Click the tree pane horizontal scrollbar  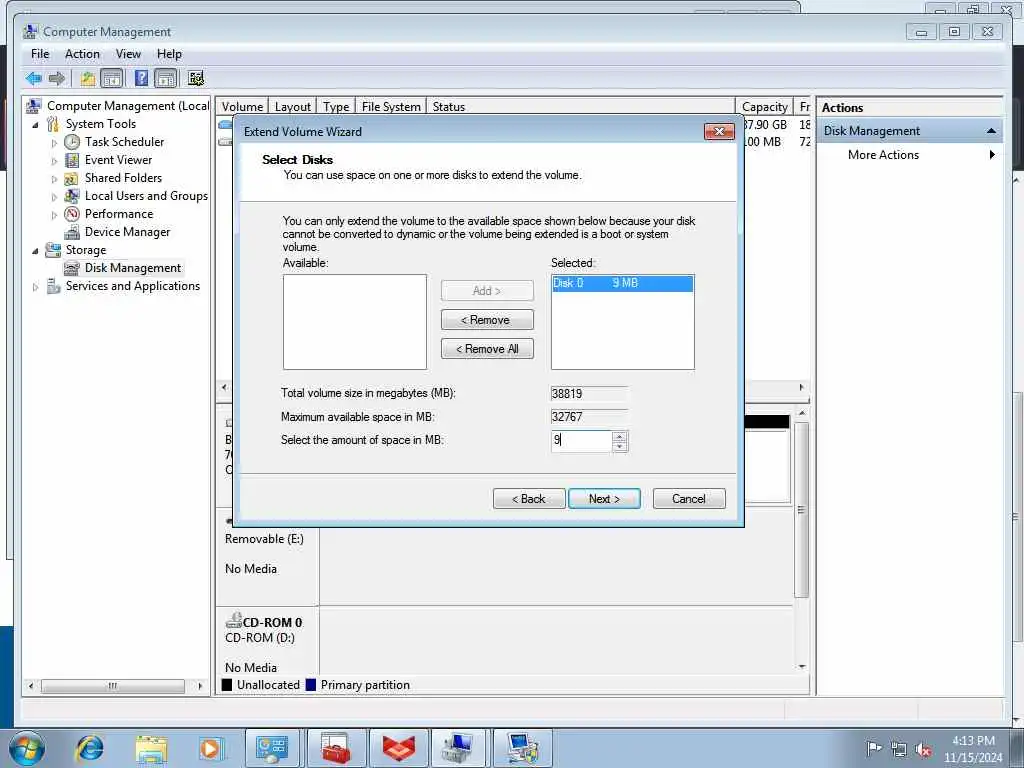coord(112,686)
